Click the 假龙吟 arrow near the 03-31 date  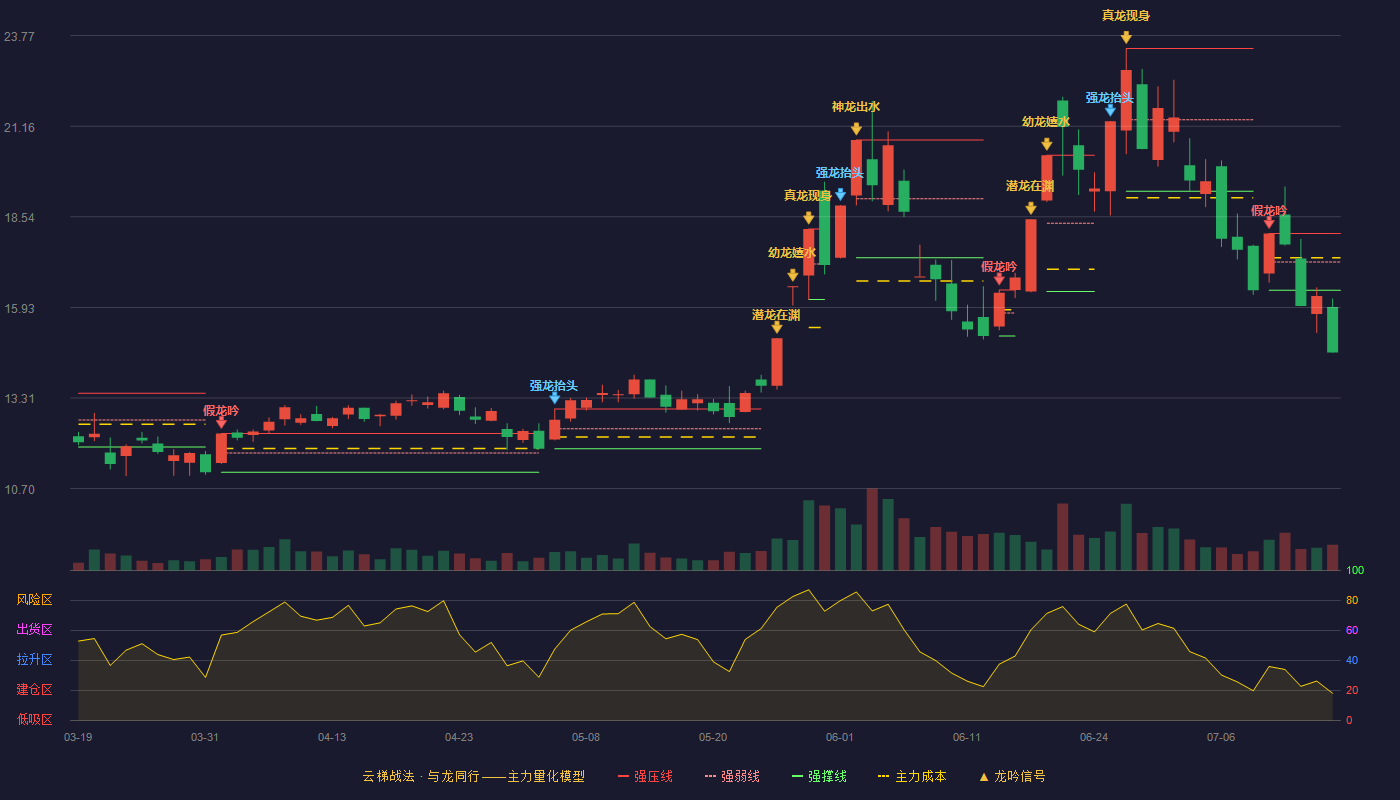pyautogui.click(x=221, y=423)
